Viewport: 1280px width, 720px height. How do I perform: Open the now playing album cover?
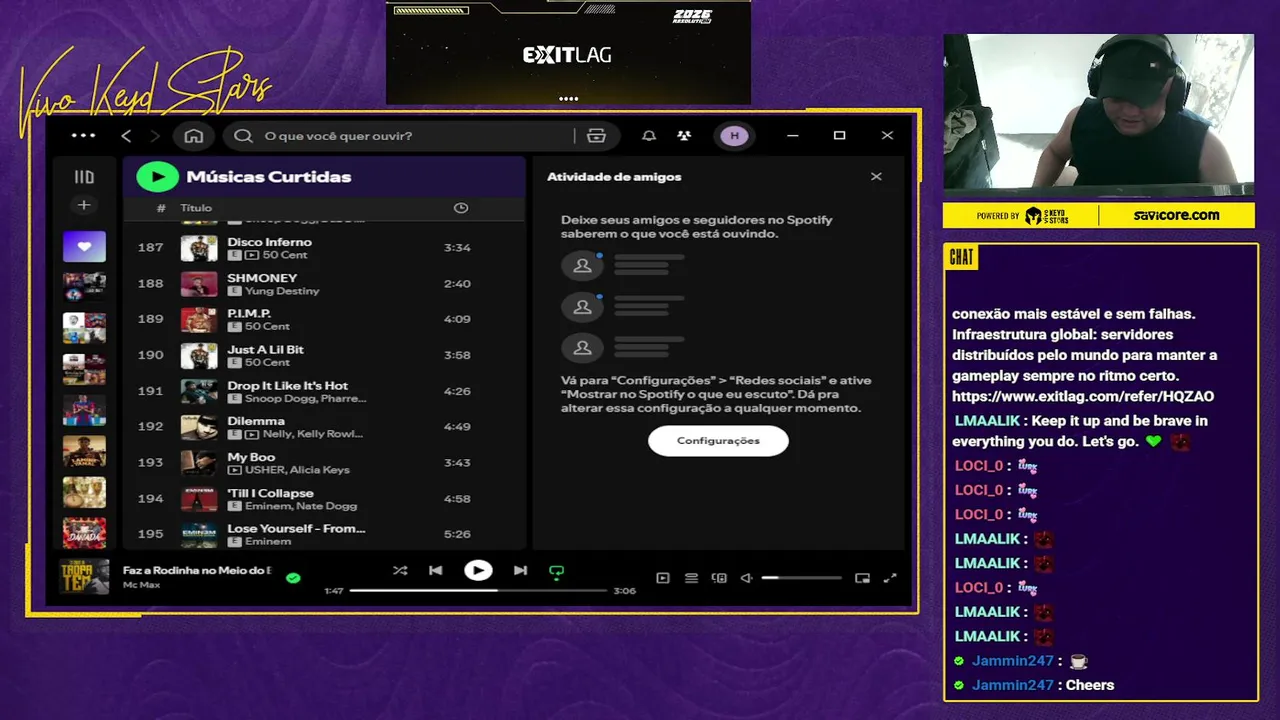click(x=84, y=577)
